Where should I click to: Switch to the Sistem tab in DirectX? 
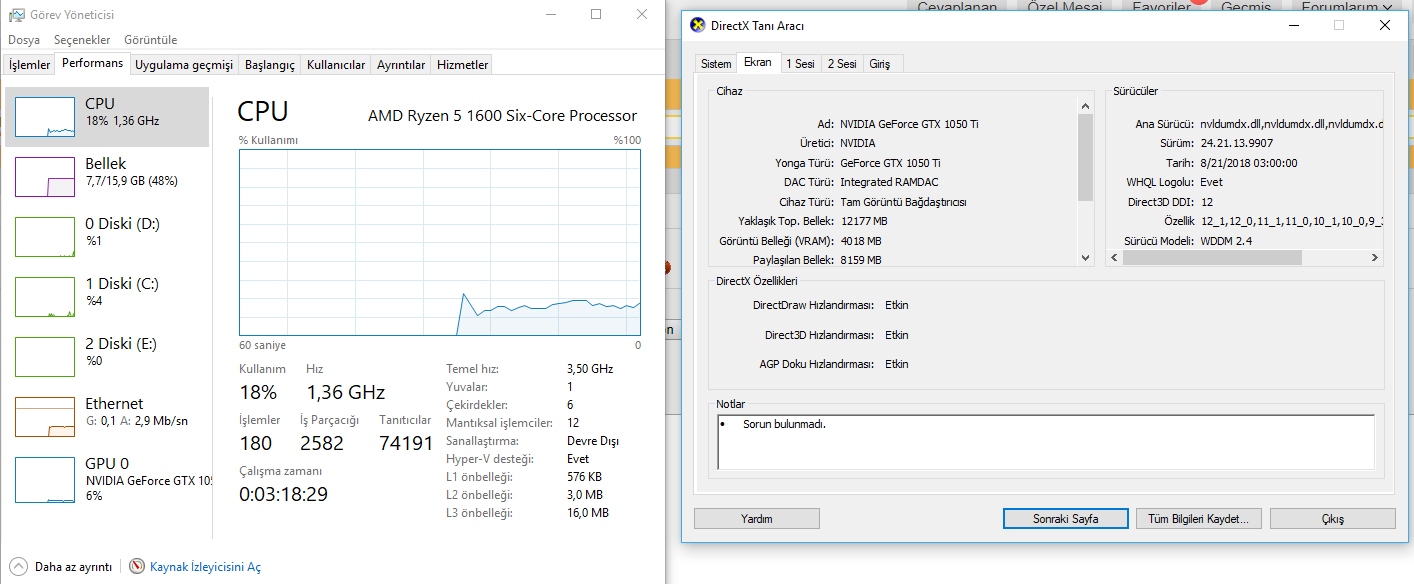click(x=716, y=64)
